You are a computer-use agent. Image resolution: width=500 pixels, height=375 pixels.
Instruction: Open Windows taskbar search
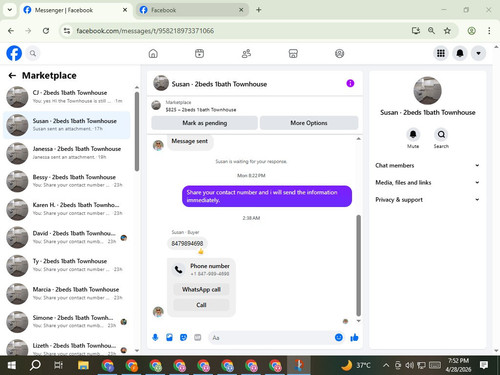pos(35,365)
